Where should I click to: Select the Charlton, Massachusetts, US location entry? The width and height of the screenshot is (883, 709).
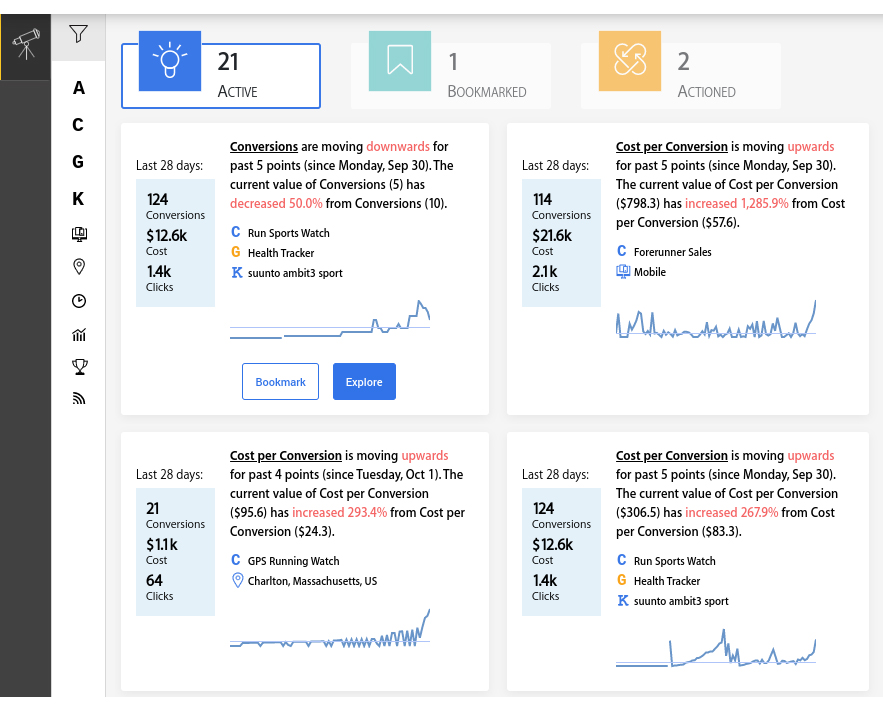[x=312, y=581]
